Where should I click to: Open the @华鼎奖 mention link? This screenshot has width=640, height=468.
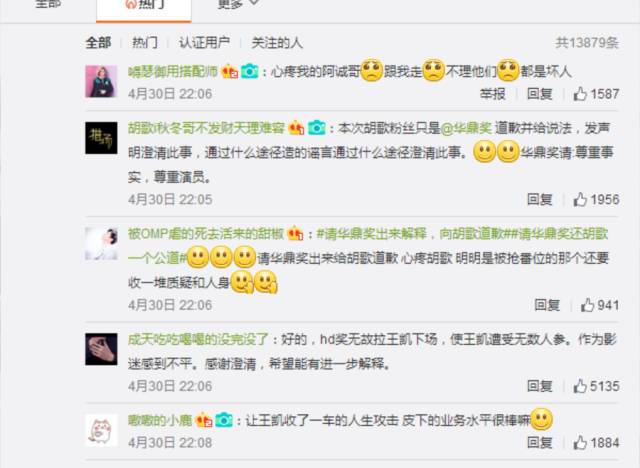click(x=467, y=129)
